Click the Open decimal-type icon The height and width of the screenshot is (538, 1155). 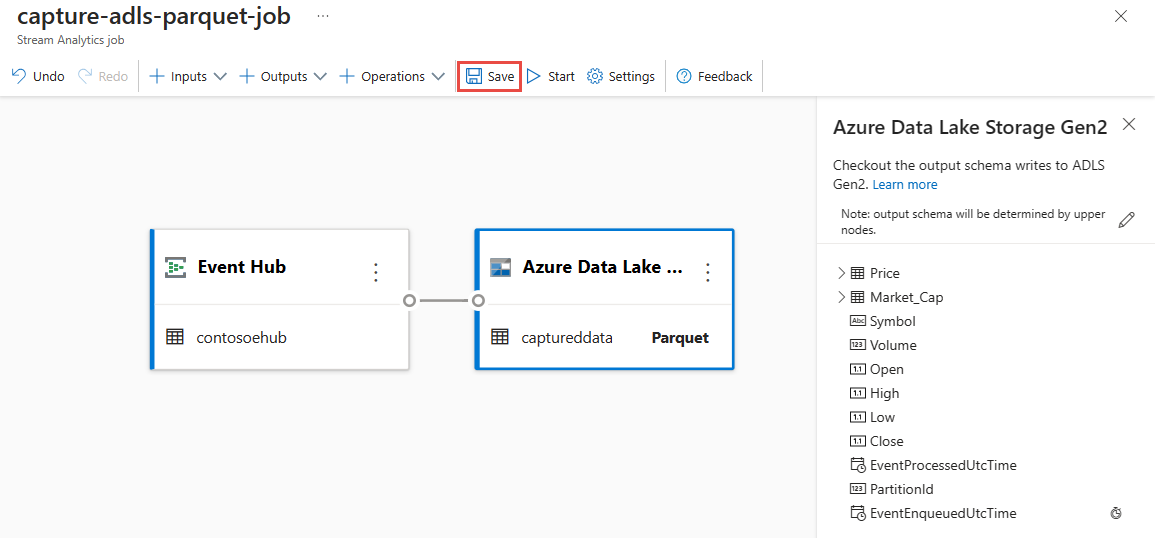(x=857, y=369)
